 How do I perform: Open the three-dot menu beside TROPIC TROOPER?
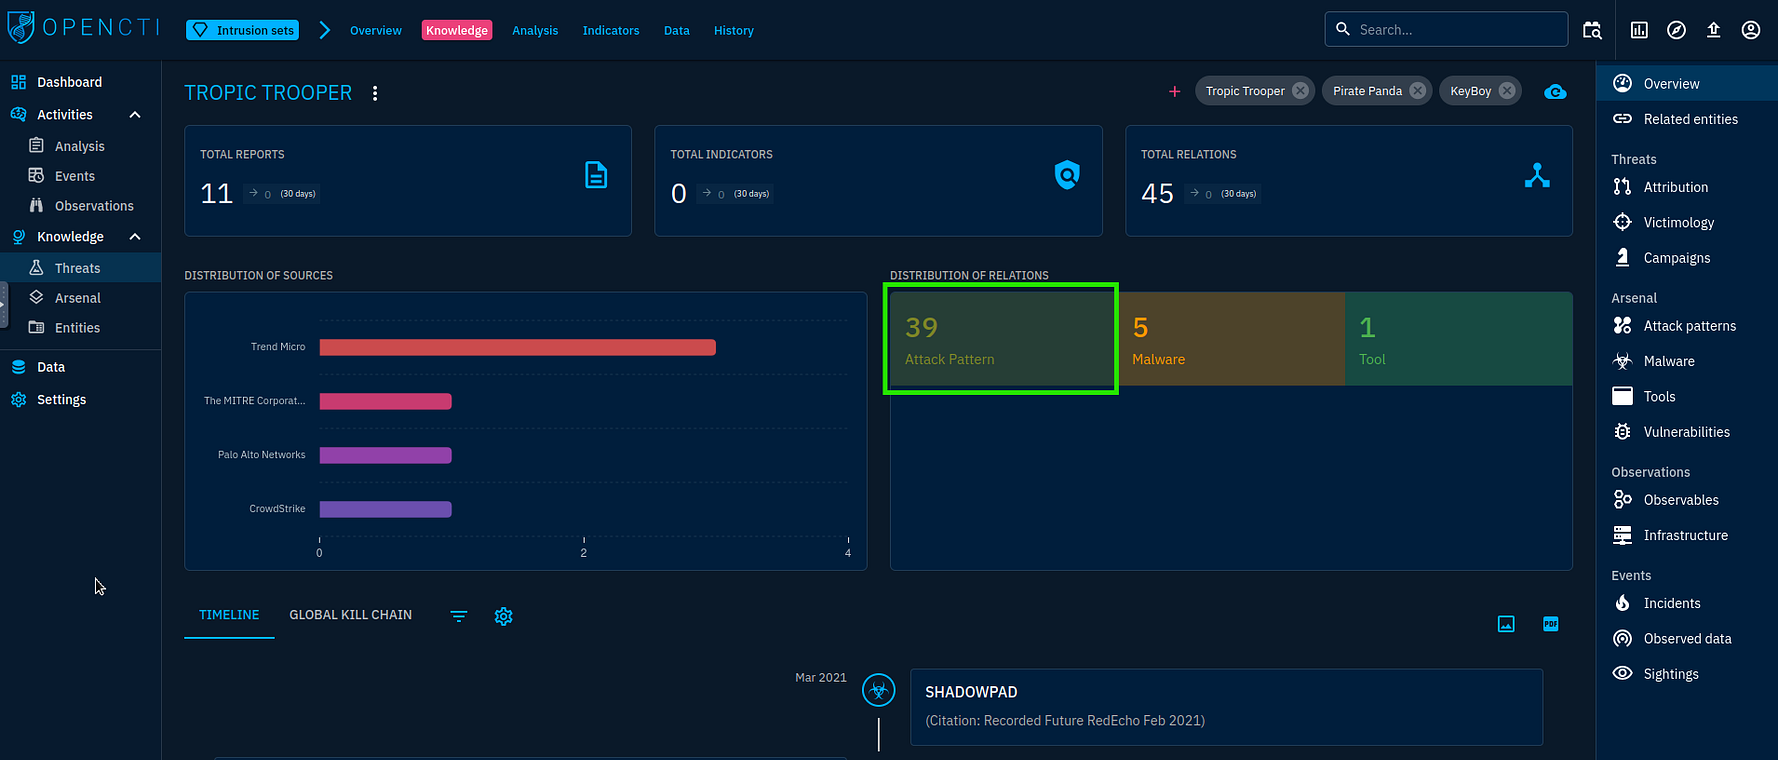[x=375, y=93]
